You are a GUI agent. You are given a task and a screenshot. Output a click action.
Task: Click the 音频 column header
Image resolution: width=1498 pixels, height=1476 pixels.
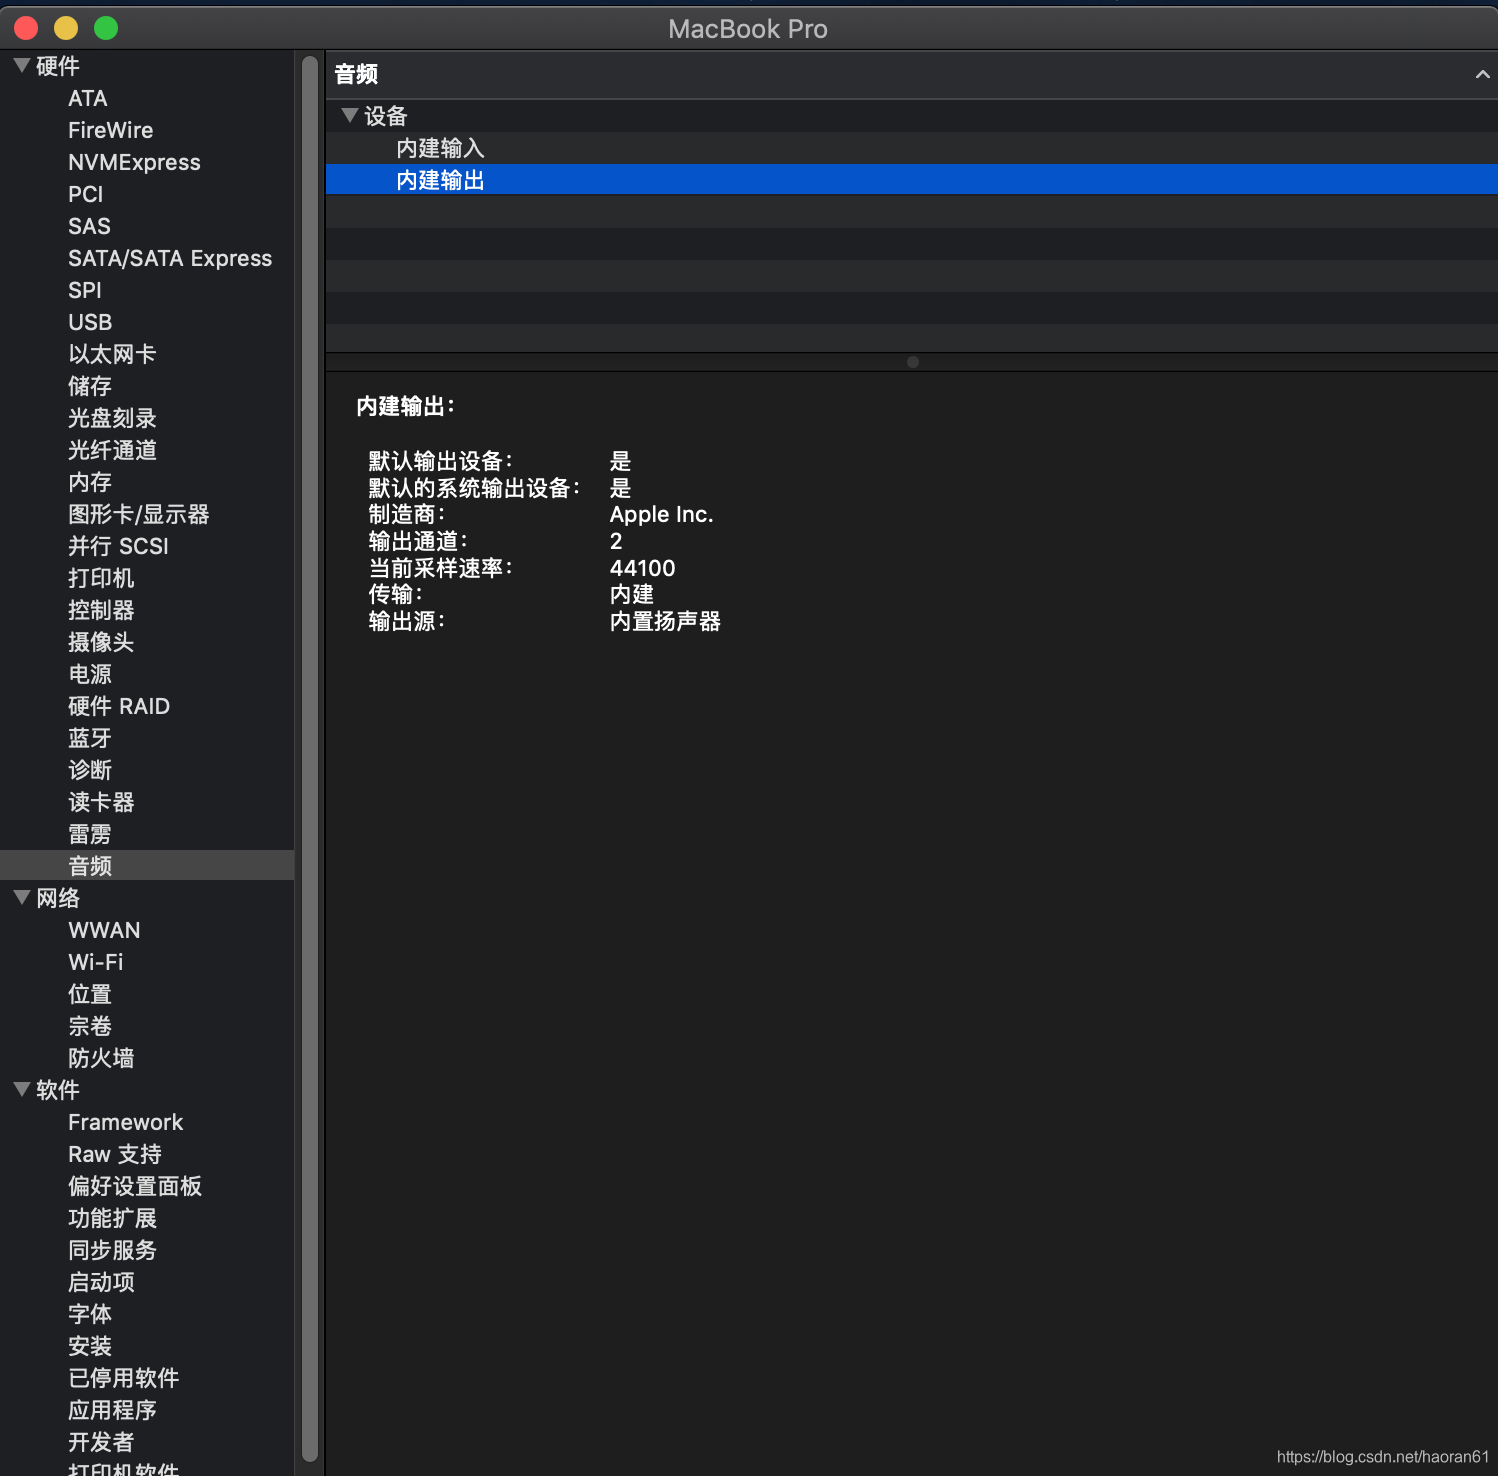pyautogui.click(x=911, y=75)
